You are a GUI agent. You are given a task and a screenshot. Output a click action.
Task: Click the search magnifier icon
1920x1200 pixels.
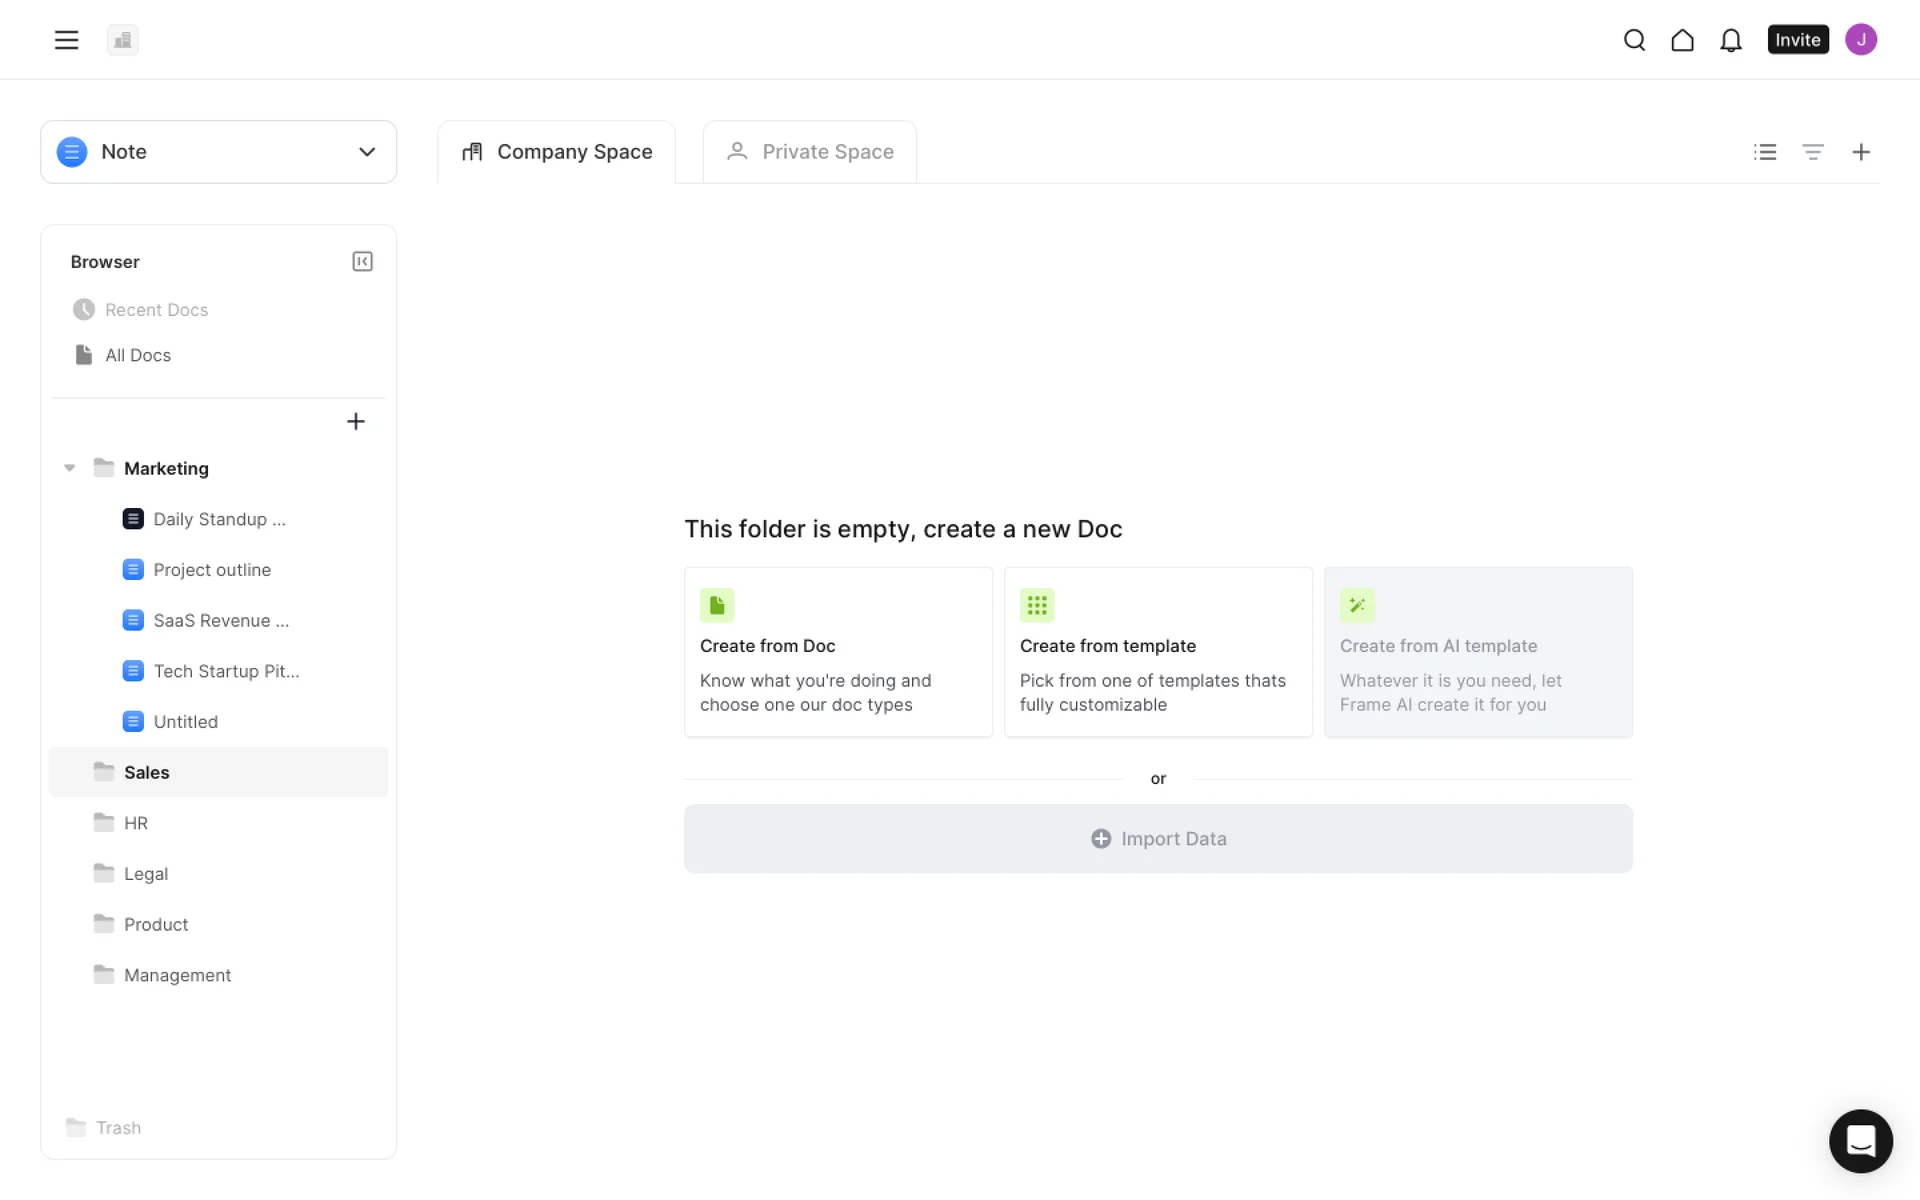[1634, 40]
